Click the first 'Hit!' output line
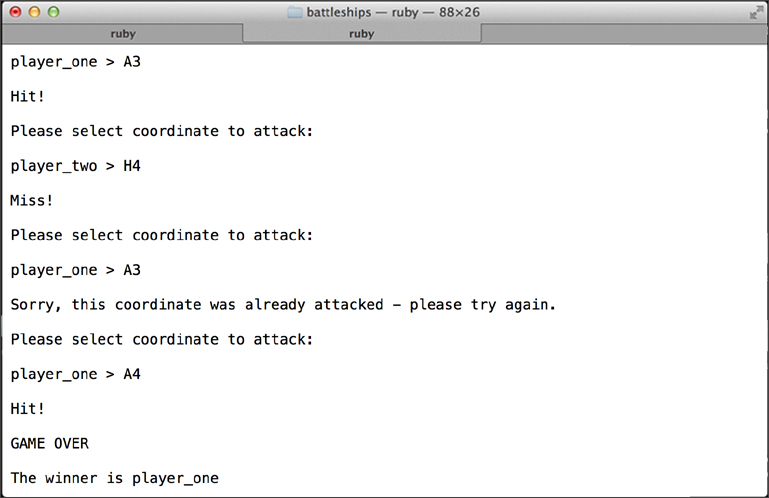The width and height of the screenshot is (769, 498). pos(27,96)
